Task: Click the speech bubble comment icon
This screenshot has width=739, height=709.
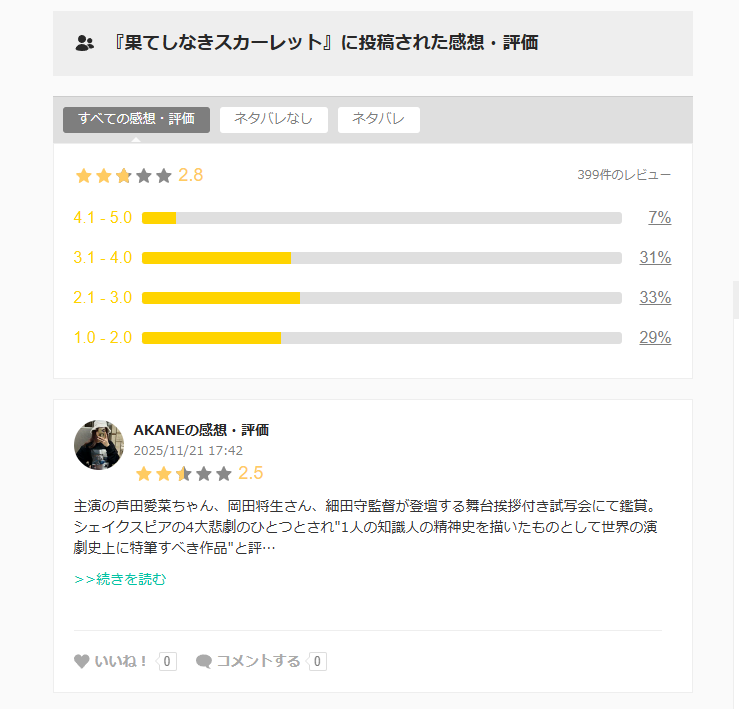Action: [x=204, y=661]
